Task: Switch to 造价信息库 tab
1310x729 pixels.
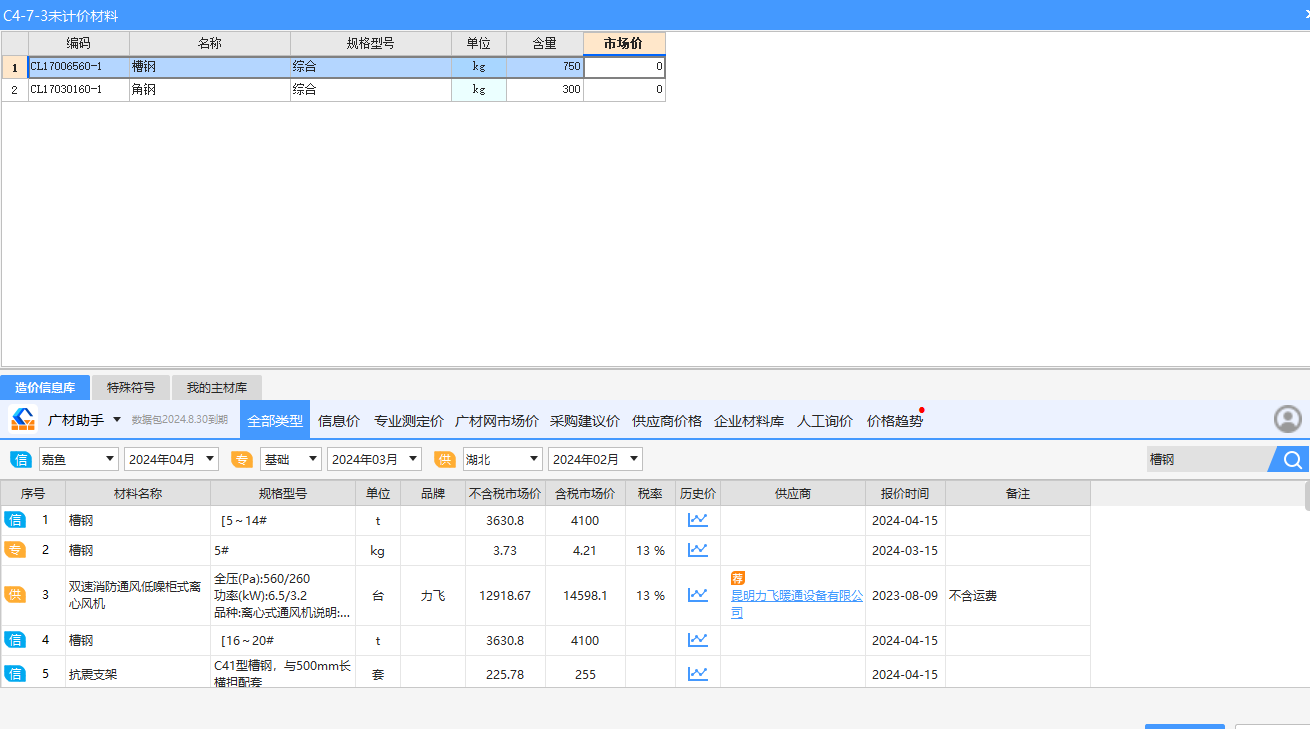Action: (x=45, y=388)
